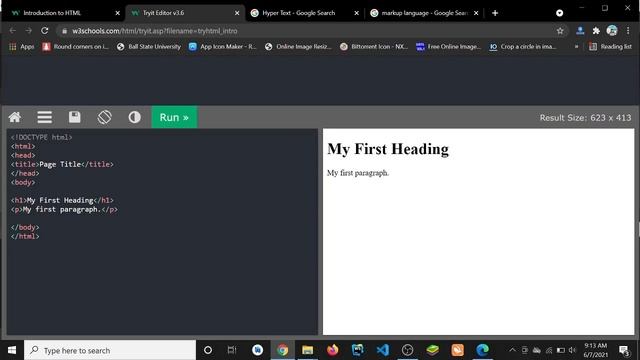The width and height of the screenshot is (640, 360).
Task: Open Apps bookmark shortcut
Action: coord(22,47)
